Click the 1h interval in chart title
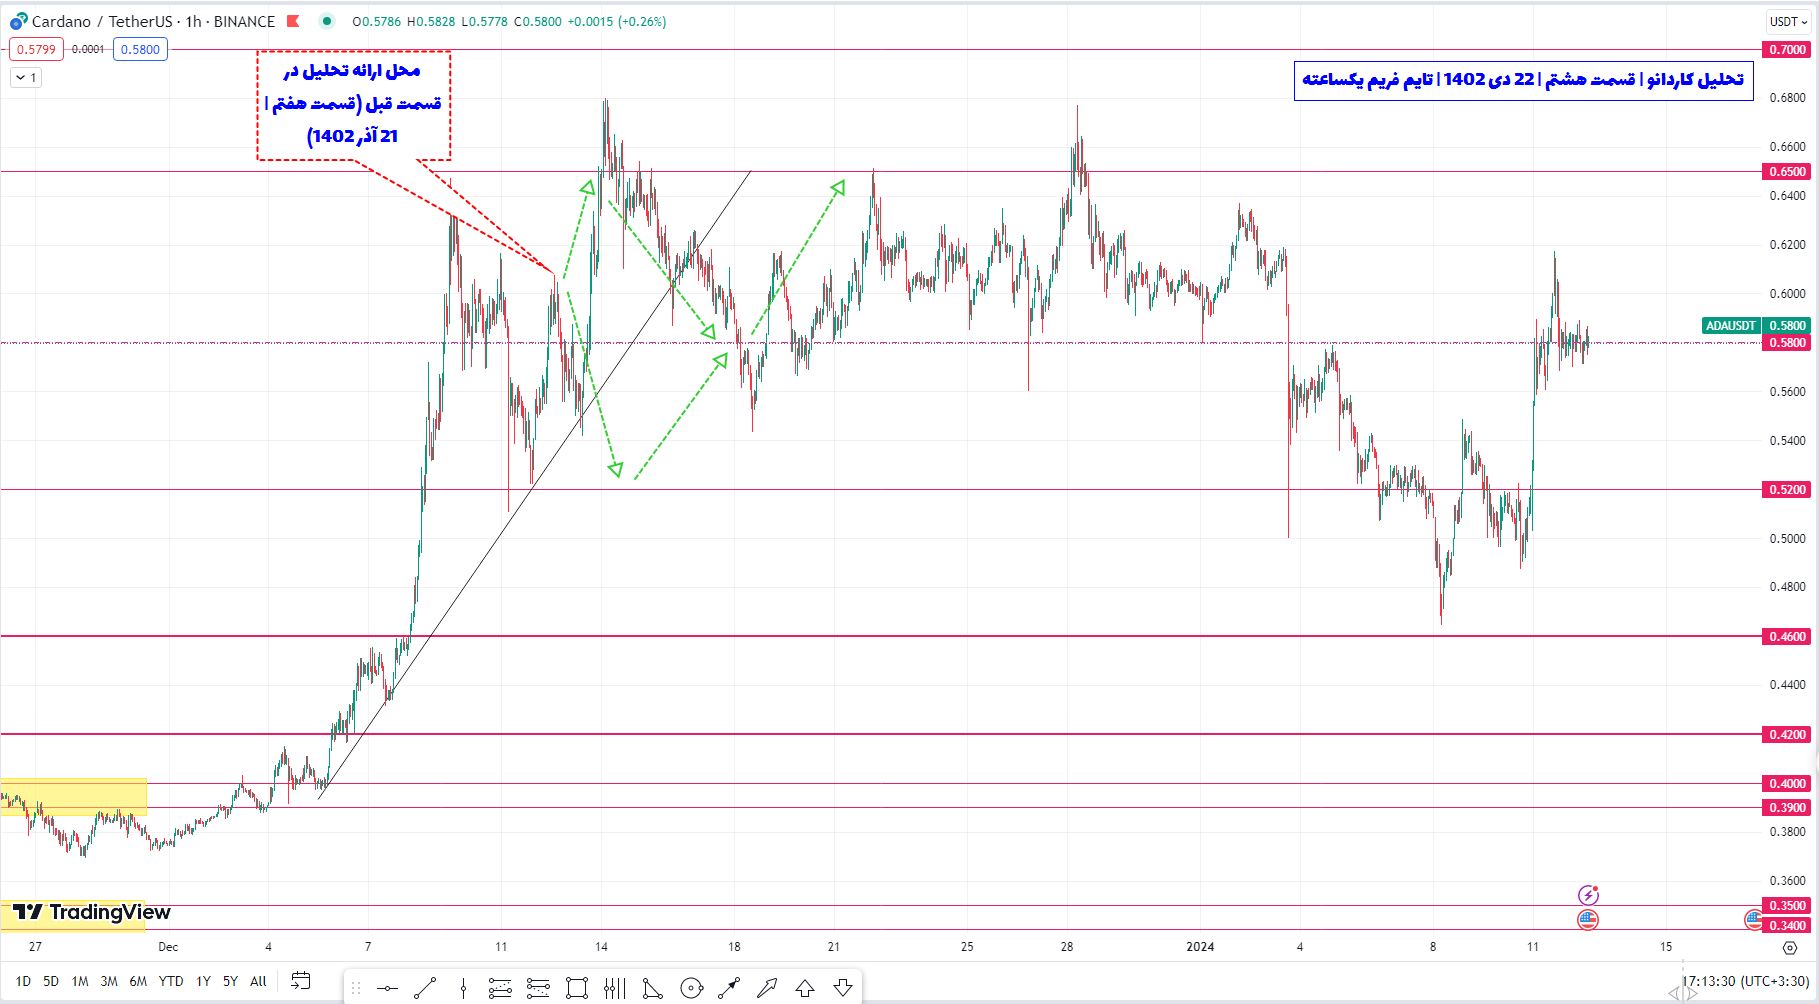 coord(194,21)
